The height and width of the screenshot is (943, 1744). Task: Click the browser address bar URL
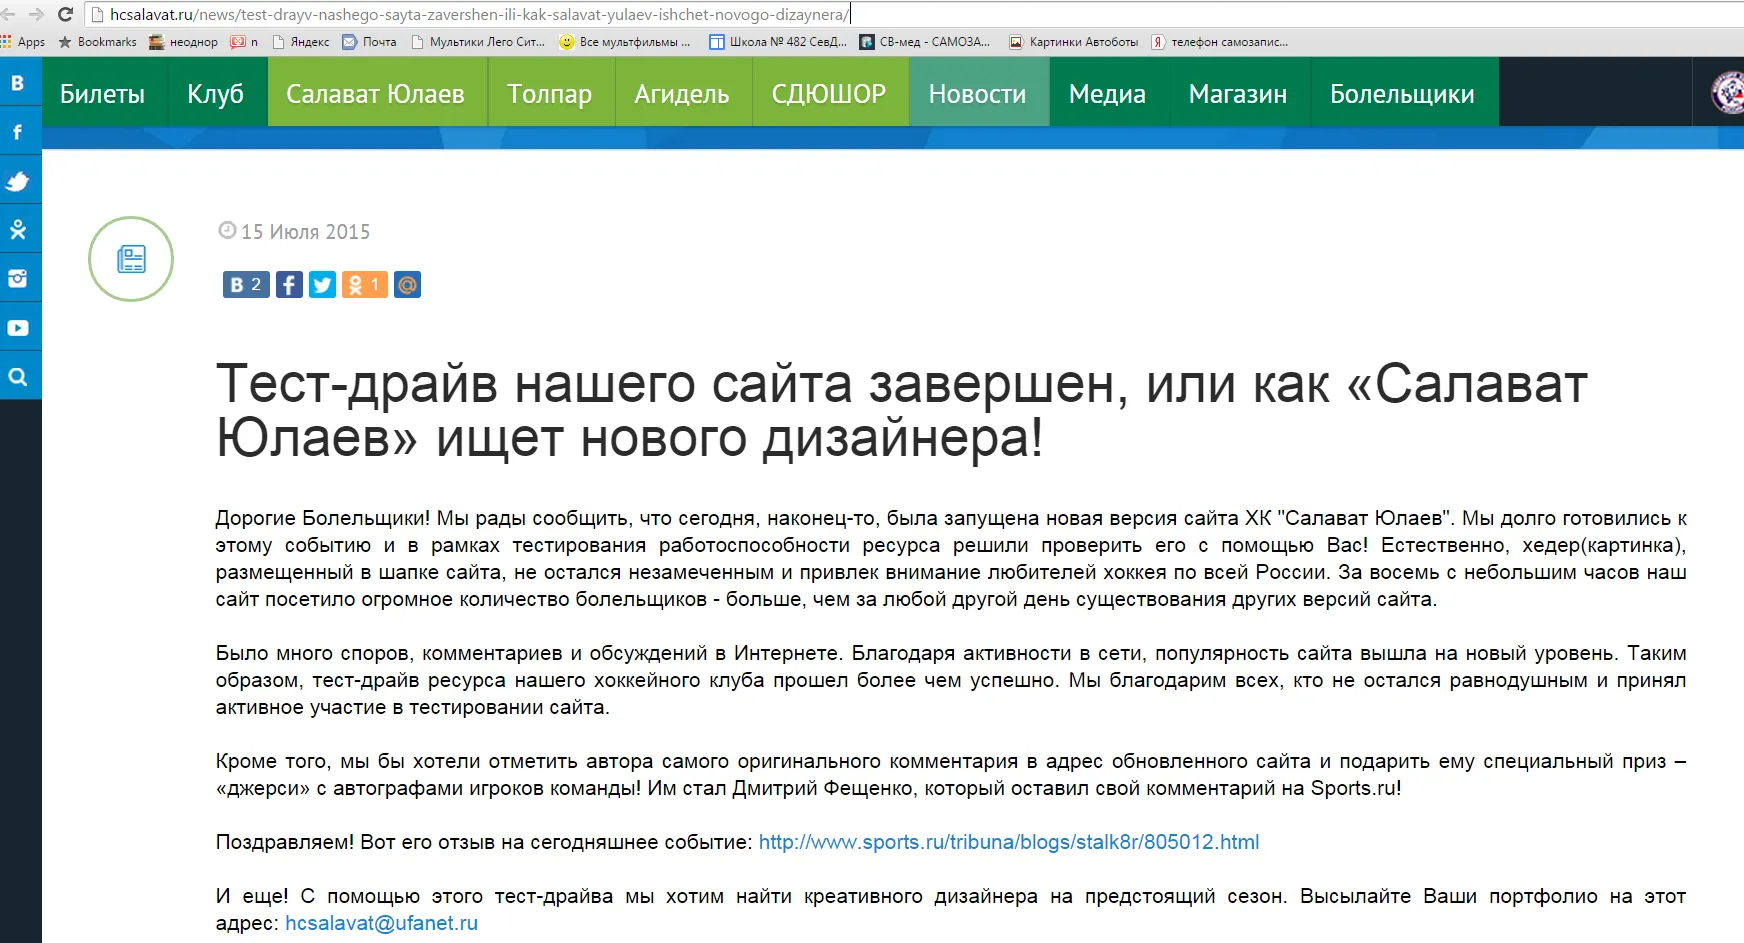(x=480, y=15)
